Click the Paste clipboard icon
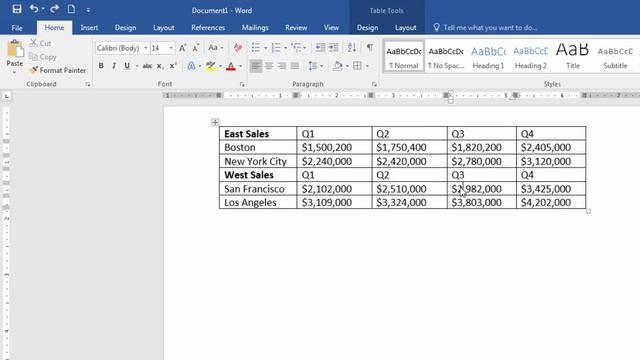The height and width of the screenshot is (360, 640). click(x=15, y=49)
